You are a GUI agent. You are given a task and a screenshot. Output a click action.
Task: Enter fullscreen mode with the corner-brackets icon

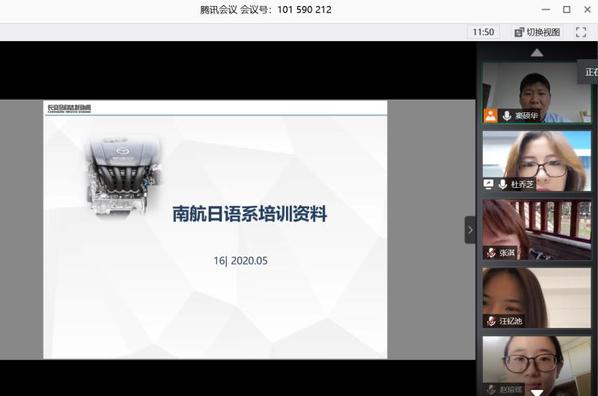pos(580,32)
